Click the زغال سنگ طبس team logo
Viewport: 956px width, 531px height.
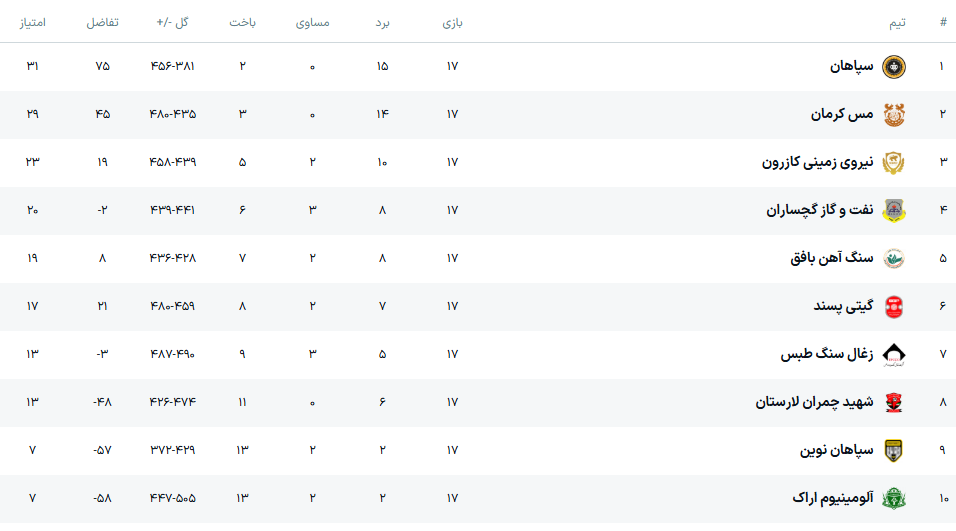click(893, 354)
